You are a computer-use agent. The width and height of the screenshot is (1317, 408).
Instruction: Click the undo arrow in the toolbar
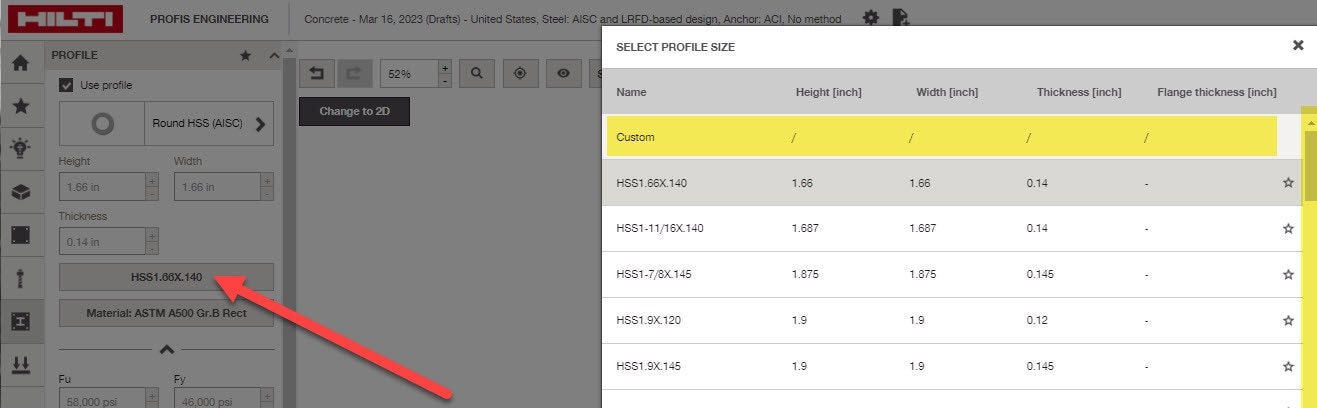[x=317, y=73]
